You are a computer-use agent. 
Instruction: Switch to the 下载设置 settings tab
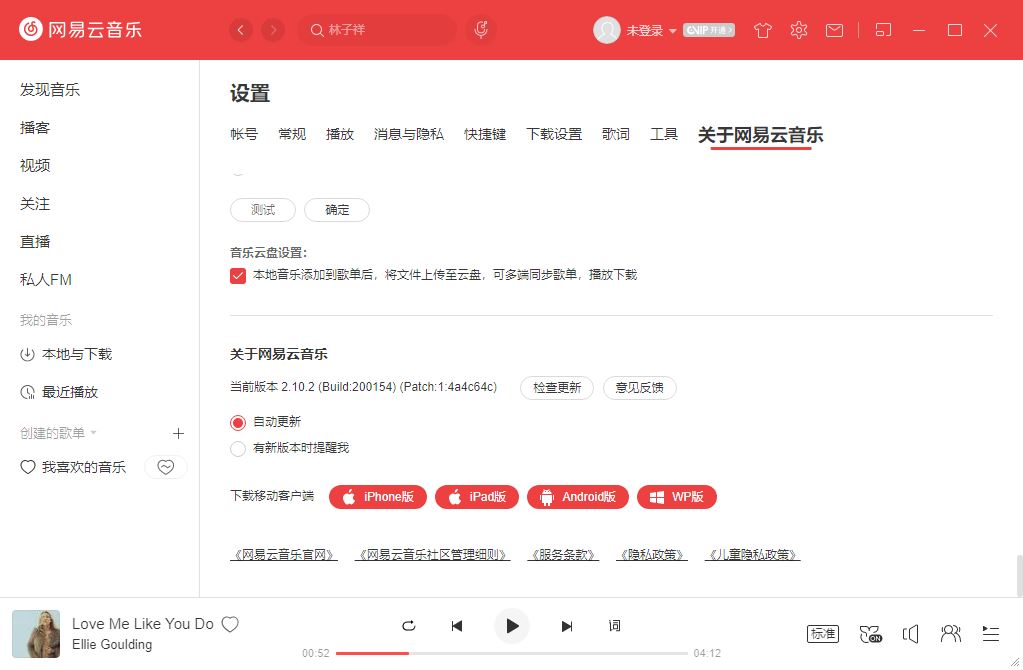554,133
